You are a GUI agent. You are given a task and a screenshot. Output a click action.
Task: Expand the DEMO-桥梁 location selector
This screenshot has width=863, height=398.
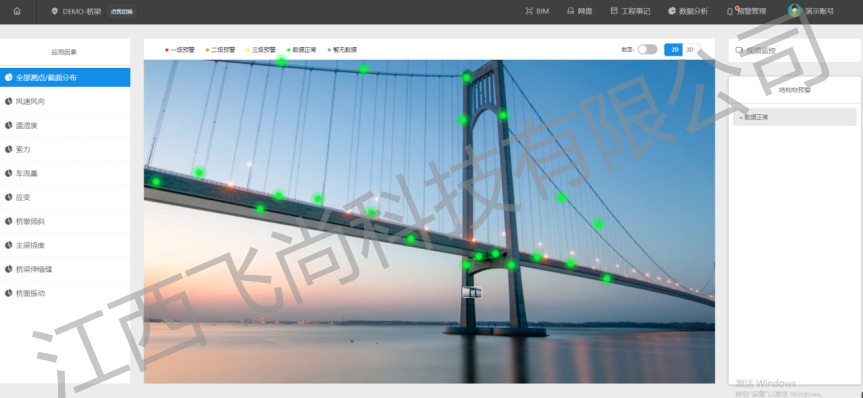click(x=77, y=11)
